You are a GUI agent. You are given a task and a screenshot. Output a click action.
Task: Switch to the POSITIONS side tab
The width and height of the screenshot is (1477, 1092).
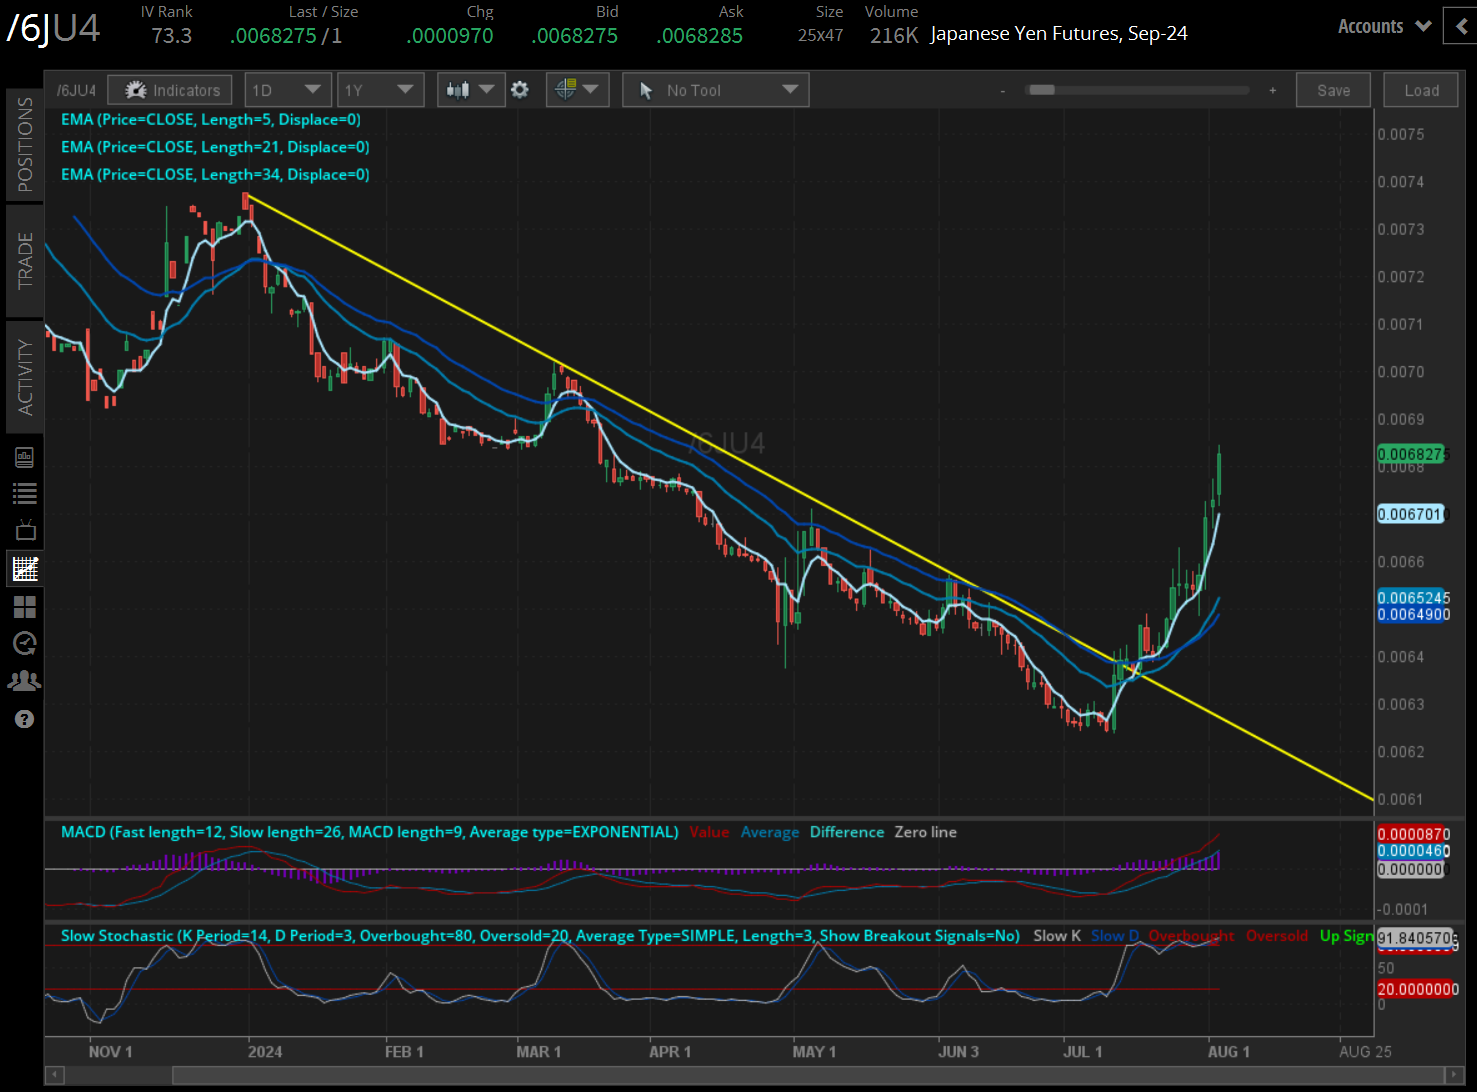25,145
